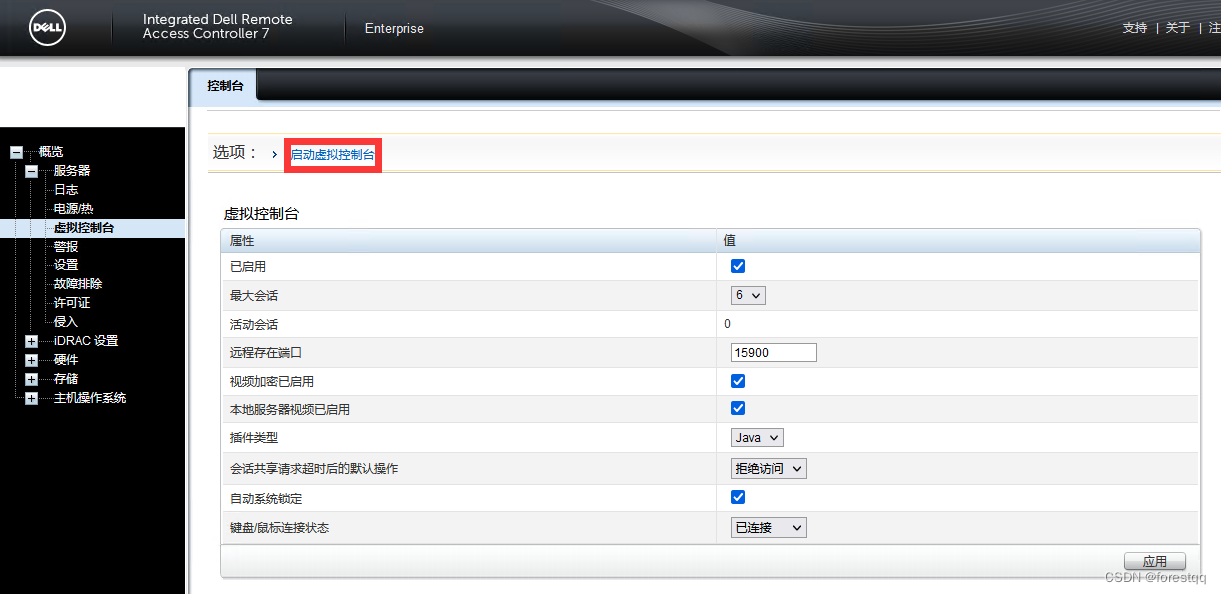Expand the 存储 tree node
Viewport: 1221px width, 594px height.
32,380
